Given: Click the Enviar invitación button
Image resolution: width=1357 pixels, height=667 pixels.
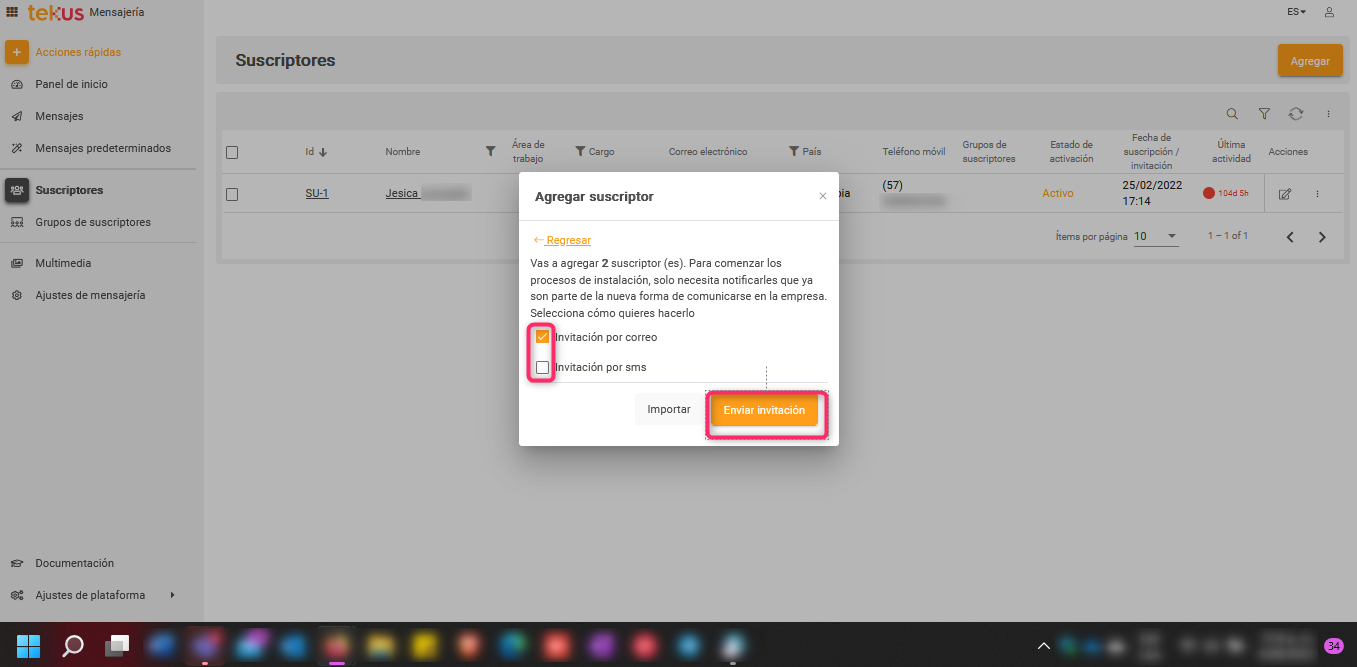Looking at the screenshot, I should [x=764, y=410].
